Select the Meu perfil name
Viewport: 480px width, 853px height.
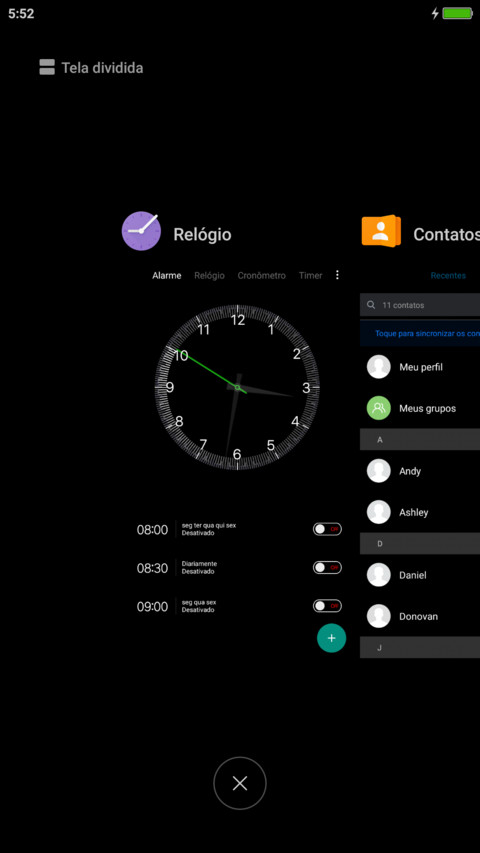[x=421, y=367]
